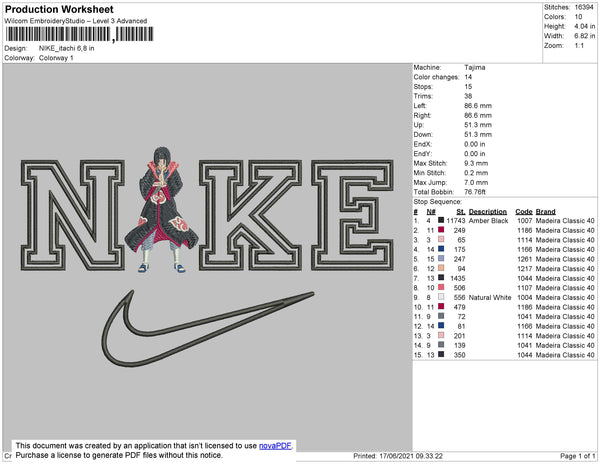Select the design name NIKE_itachi 6,8 in
This screenshot has width=600, height=464.
coord(67,48)
